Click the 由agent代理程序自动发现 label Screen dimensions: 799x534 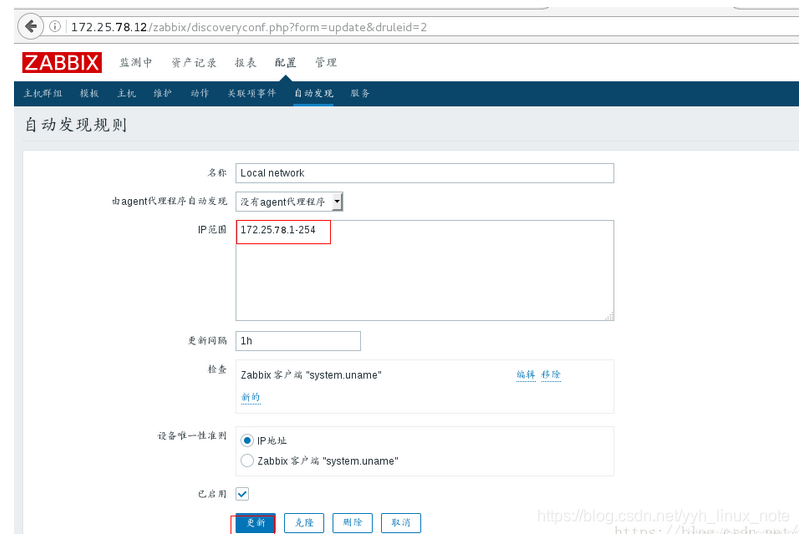tap(169, 201)
